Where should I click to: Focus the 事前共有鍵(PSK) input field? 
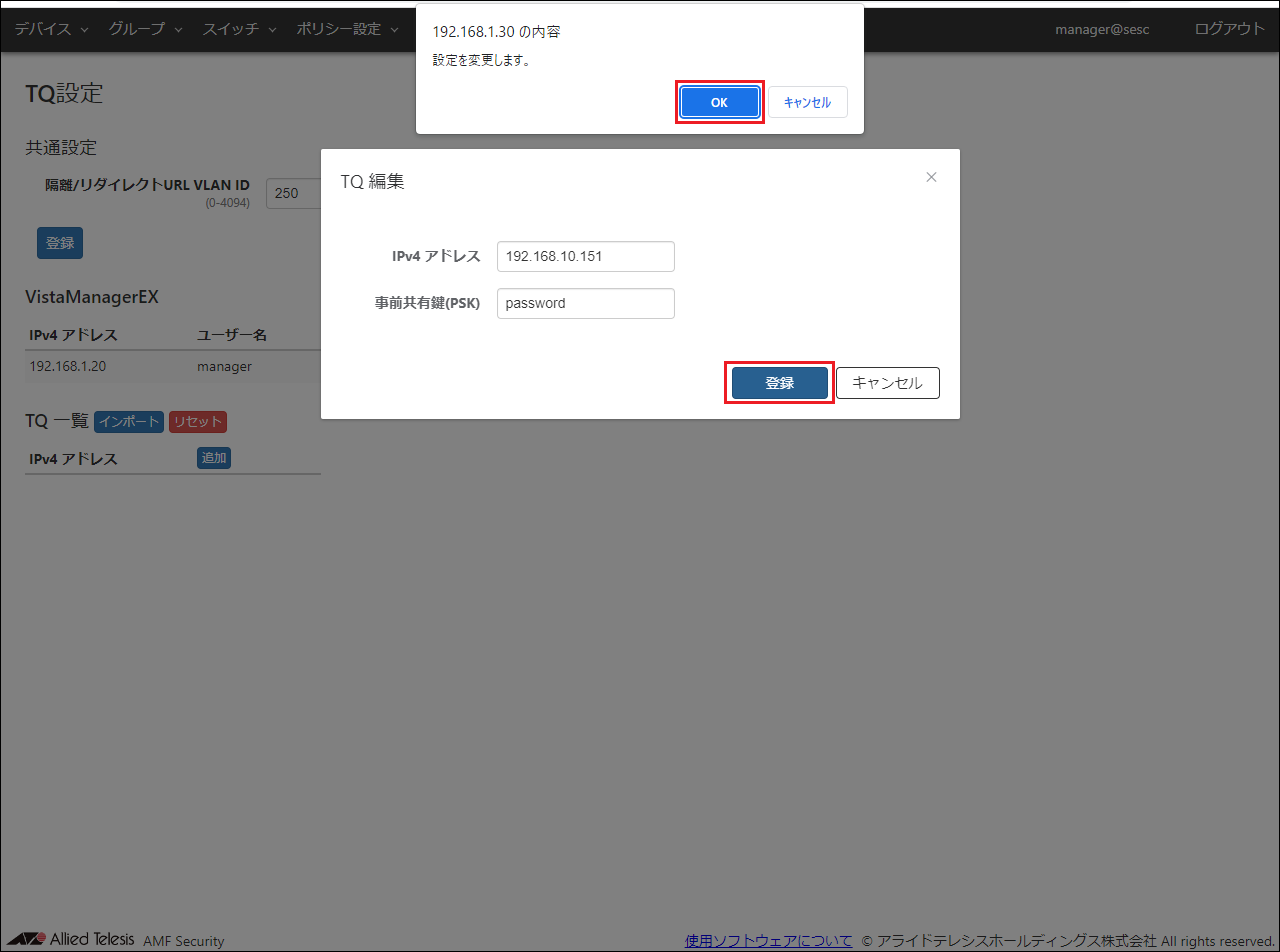585,303
